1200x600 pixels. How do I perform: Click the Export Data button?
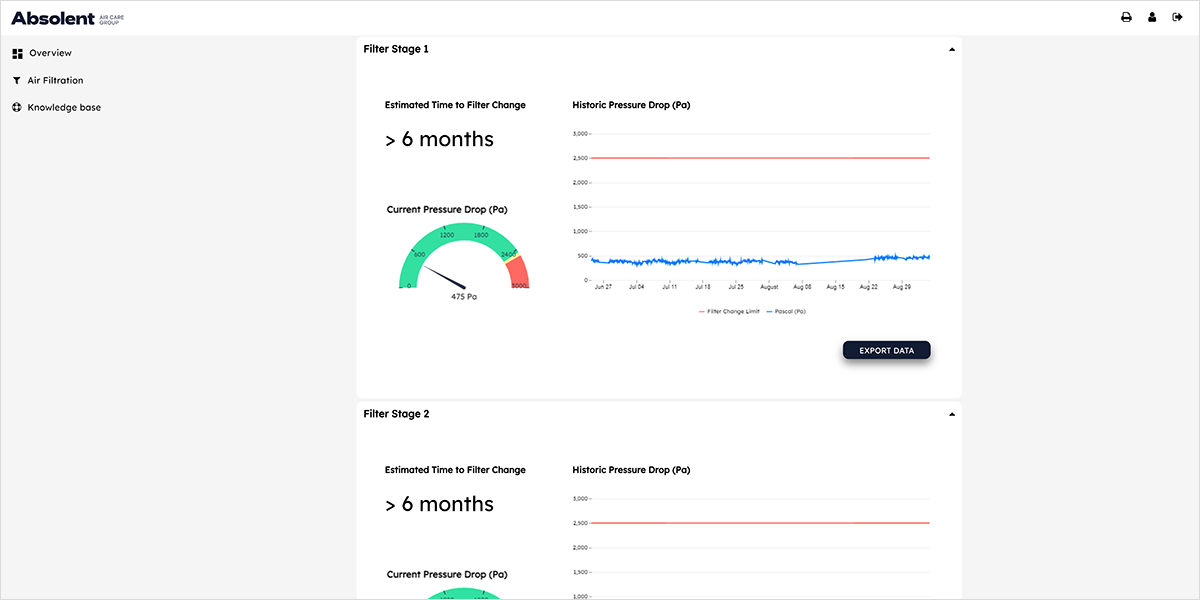click(x=887, y=350)
